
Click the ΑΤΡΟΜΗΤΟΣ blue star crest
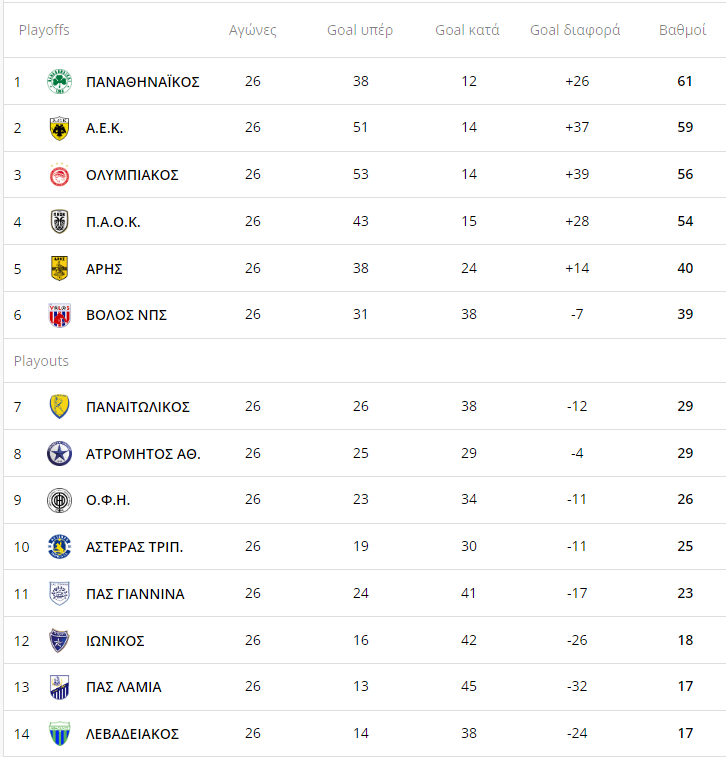tap(59, 454)
